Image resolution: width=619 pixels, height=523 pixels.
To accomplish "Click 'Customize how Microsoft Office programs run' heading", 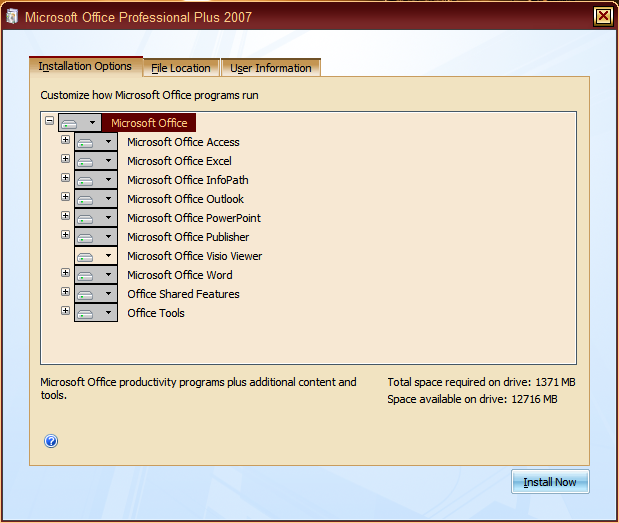I will point(149,95).
